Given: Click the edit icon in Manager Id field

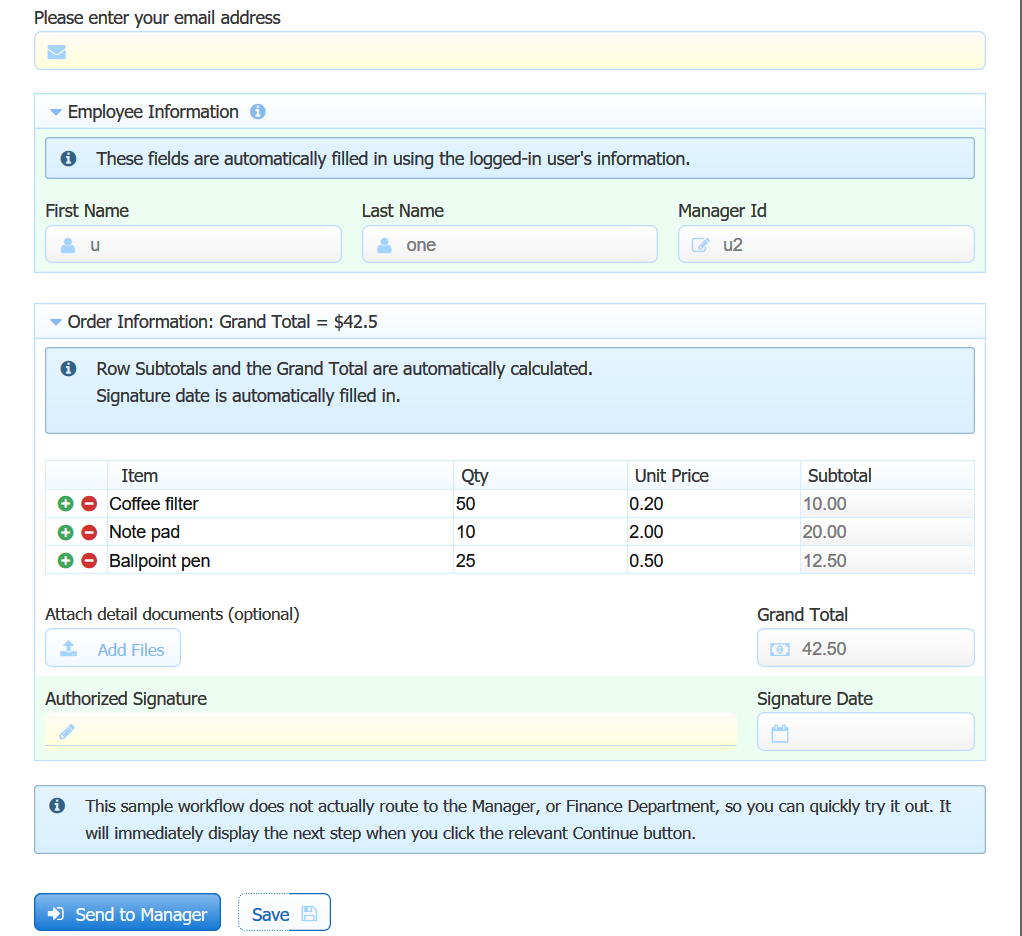Looking at the screenshot, I should [701, 245].
